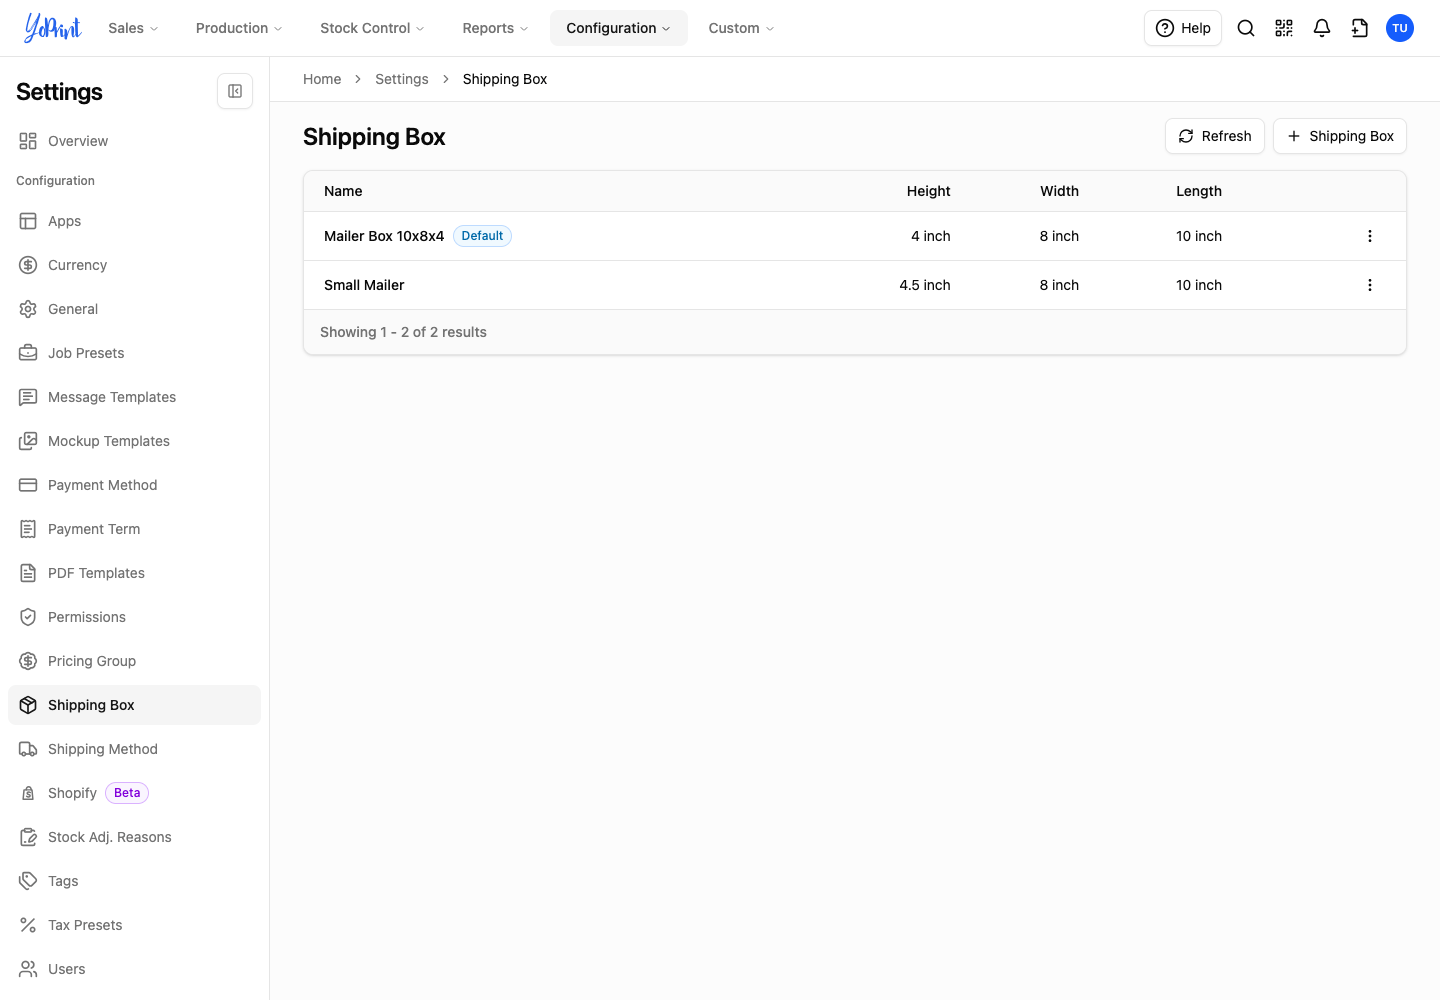The image size is (1440, 1000).
Task: Open Job Presets settings
Action: click(x=134, y=353)
